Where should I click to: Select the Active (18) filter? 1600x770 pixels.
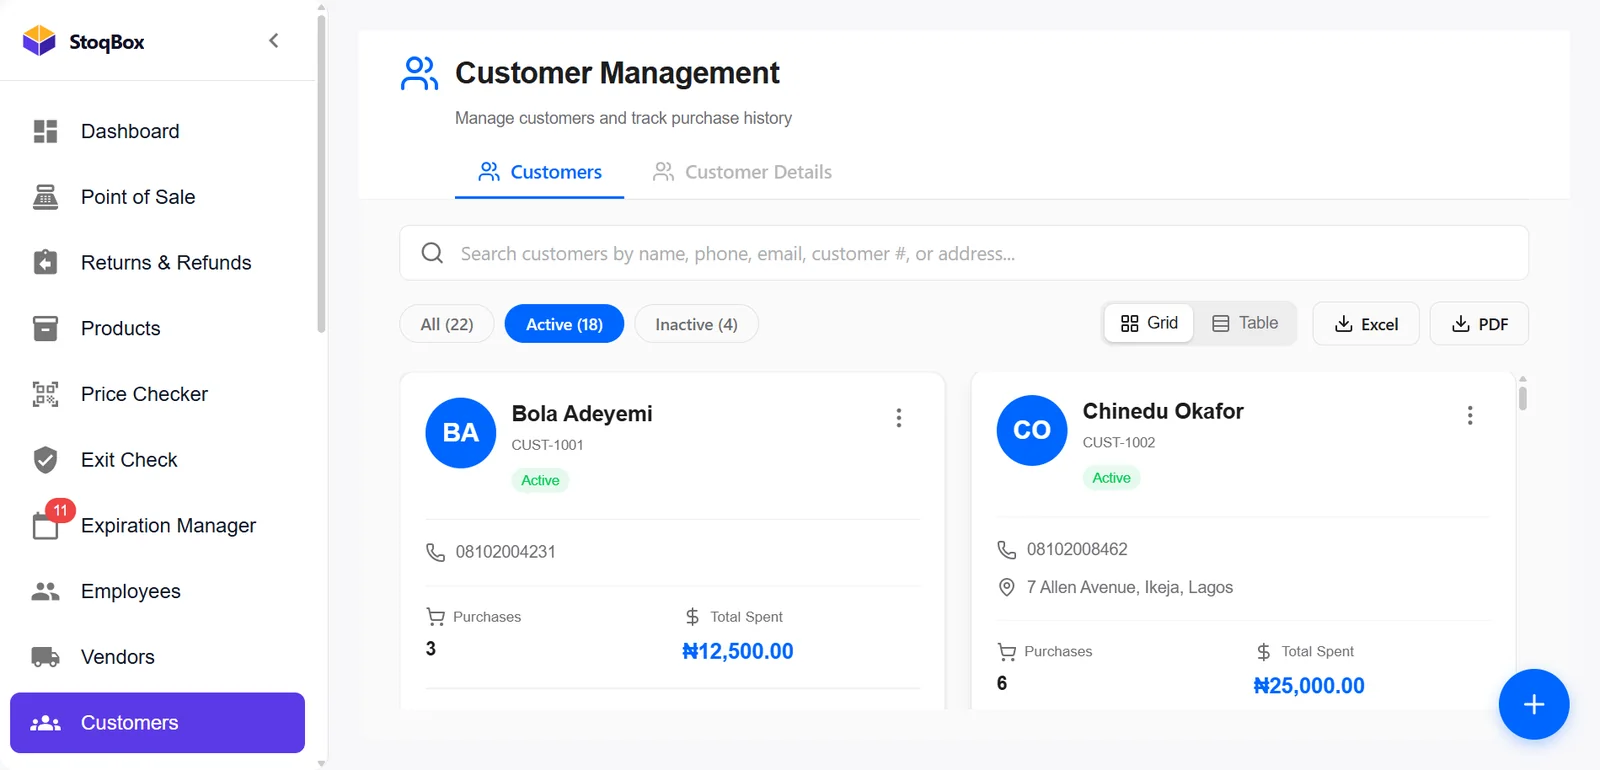coord(564,324)
